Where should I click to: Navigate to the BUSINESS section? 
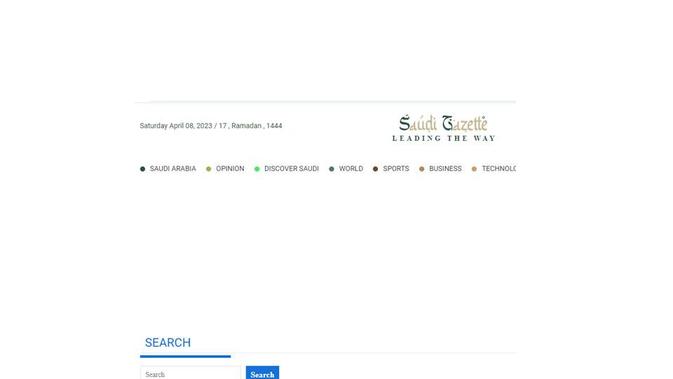pyautogui.click(x=445, y=169)
